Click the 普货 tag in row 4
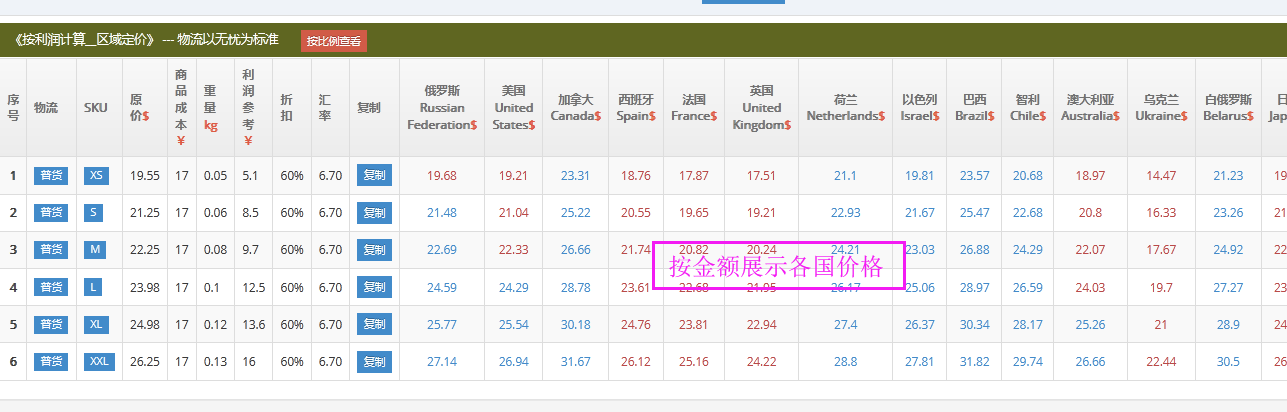This screenshot has width=1287, height=412. (51, 287)
